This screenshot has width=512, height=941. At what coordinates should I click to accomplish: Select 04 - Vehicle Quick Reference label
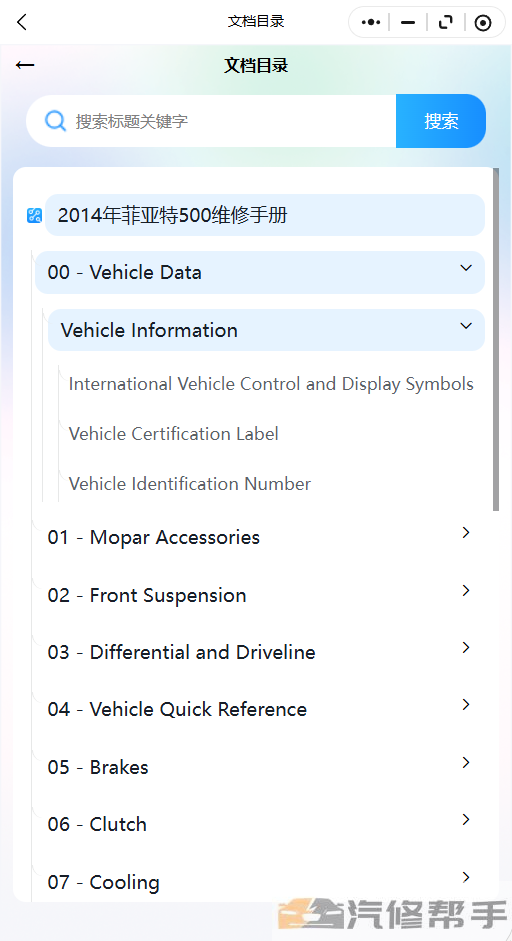tap(177, 709)
